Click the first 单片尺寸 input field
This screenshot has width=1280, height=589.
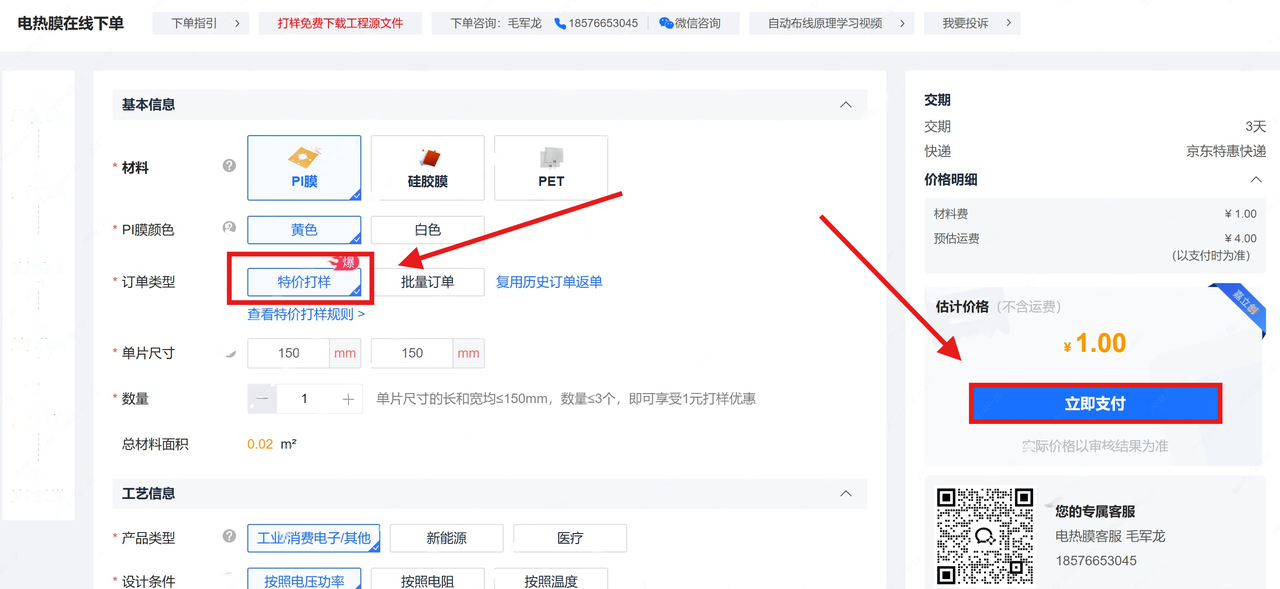tap(289, 353)
